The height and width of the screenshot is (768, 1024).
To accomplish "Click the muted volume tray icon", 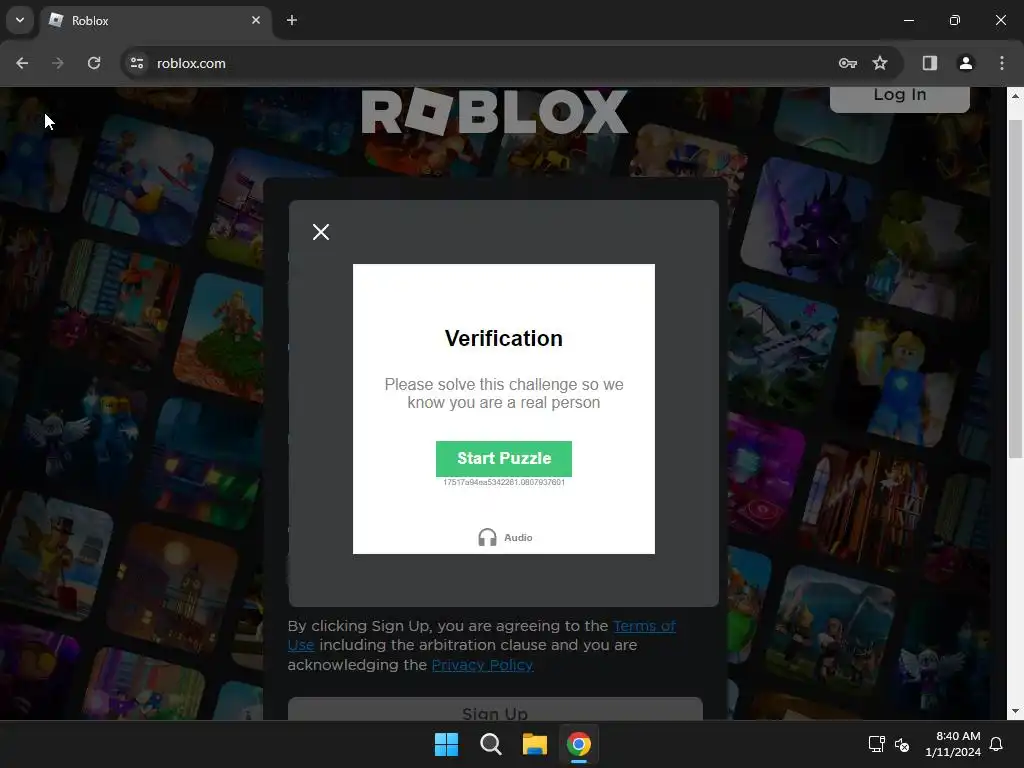I will [902, 744].
